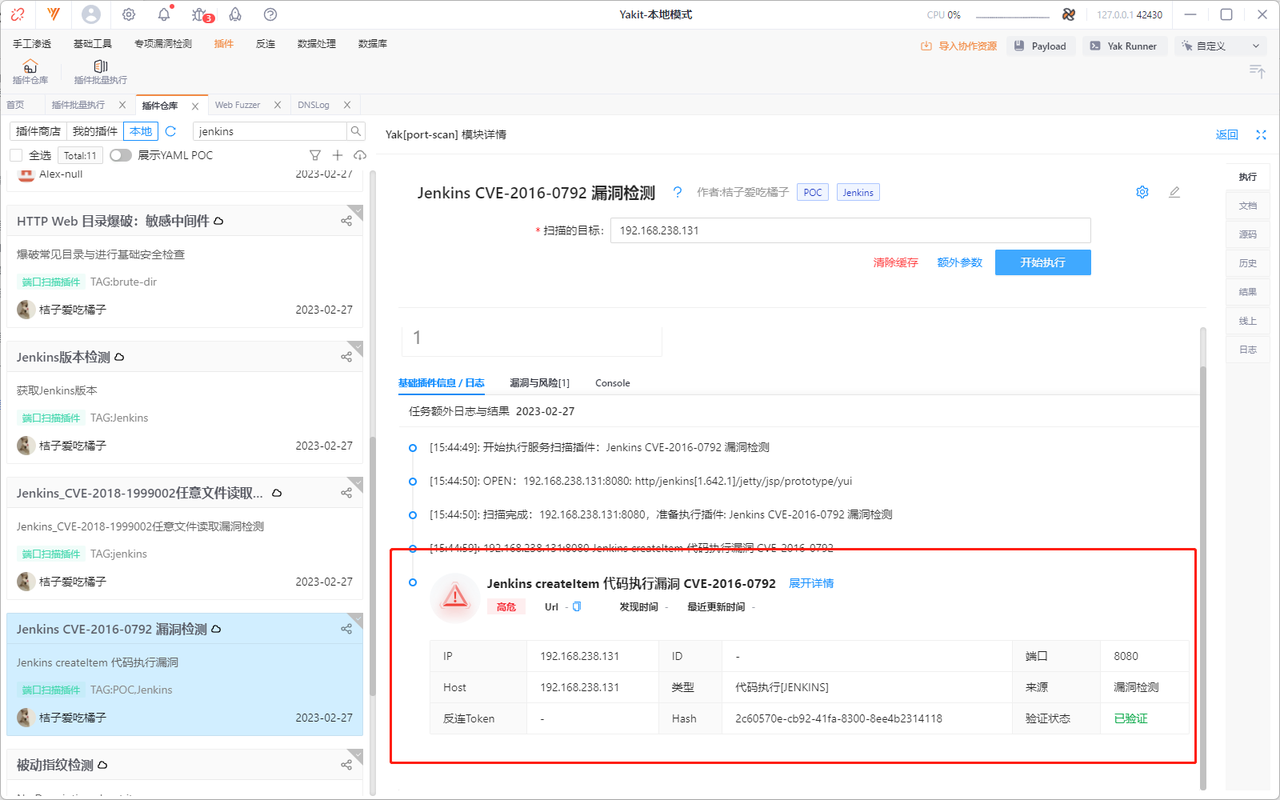Share the HTTP Web 目录爆破 plugin
This screenshot has width=1280, height=800.
click(346, 221)
